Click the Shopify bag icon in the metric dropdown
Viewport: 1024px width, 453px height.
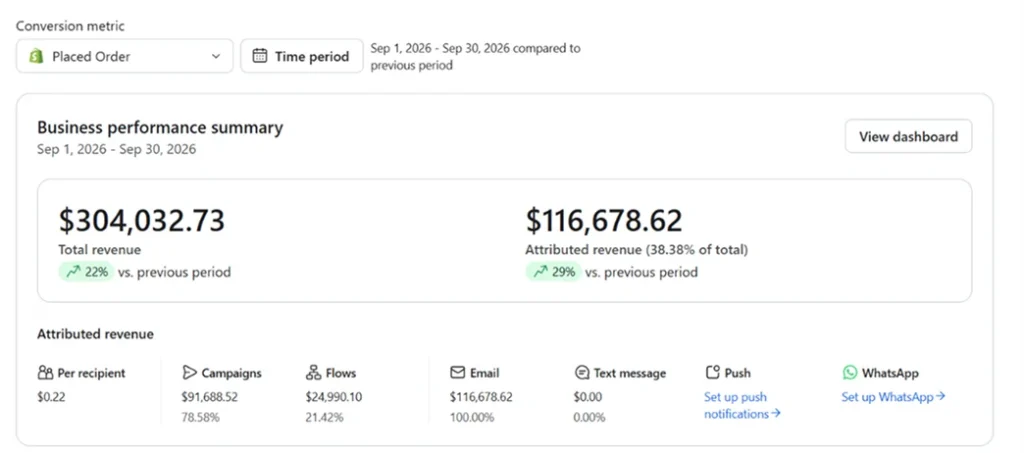point(36,56)
